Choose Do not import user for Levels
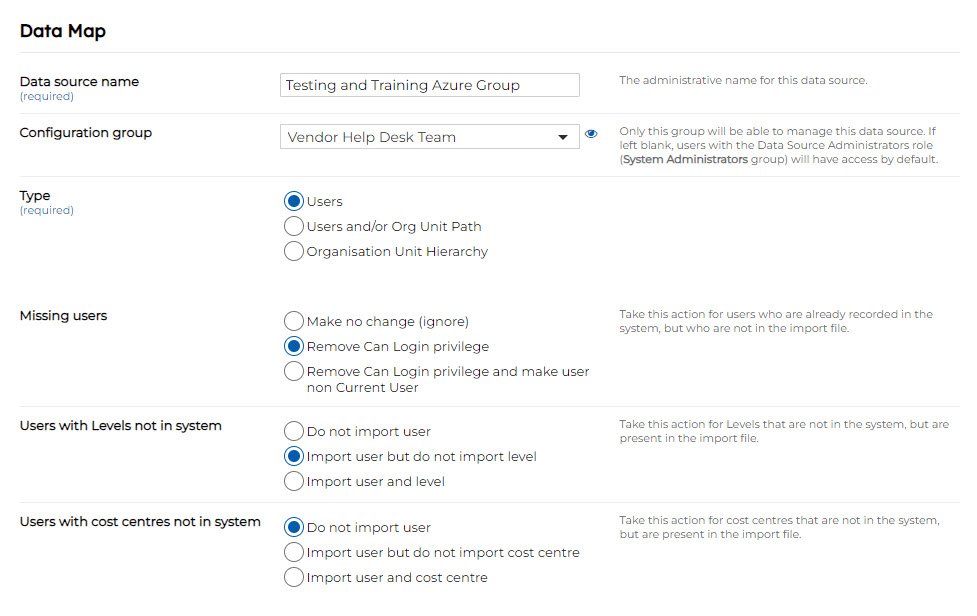 (294, 431)
